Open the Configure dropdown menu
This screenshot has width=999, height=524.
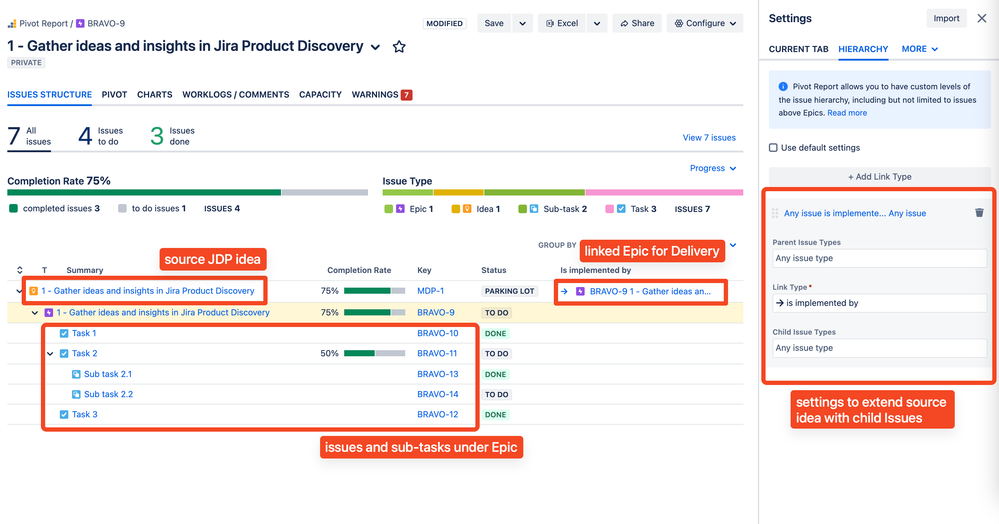[705, 24]
